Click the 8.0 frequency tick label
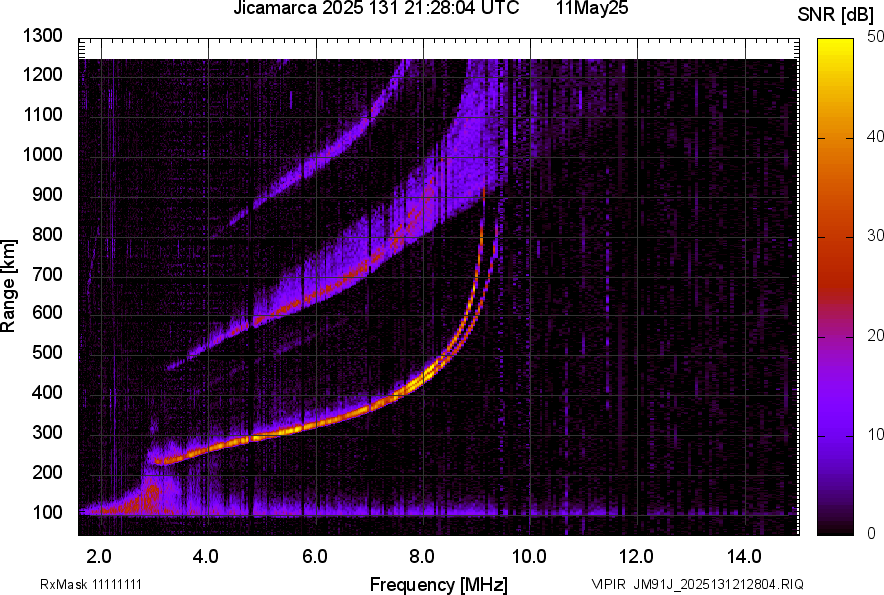Screen dimensions: 884x595 coord(422,557)
